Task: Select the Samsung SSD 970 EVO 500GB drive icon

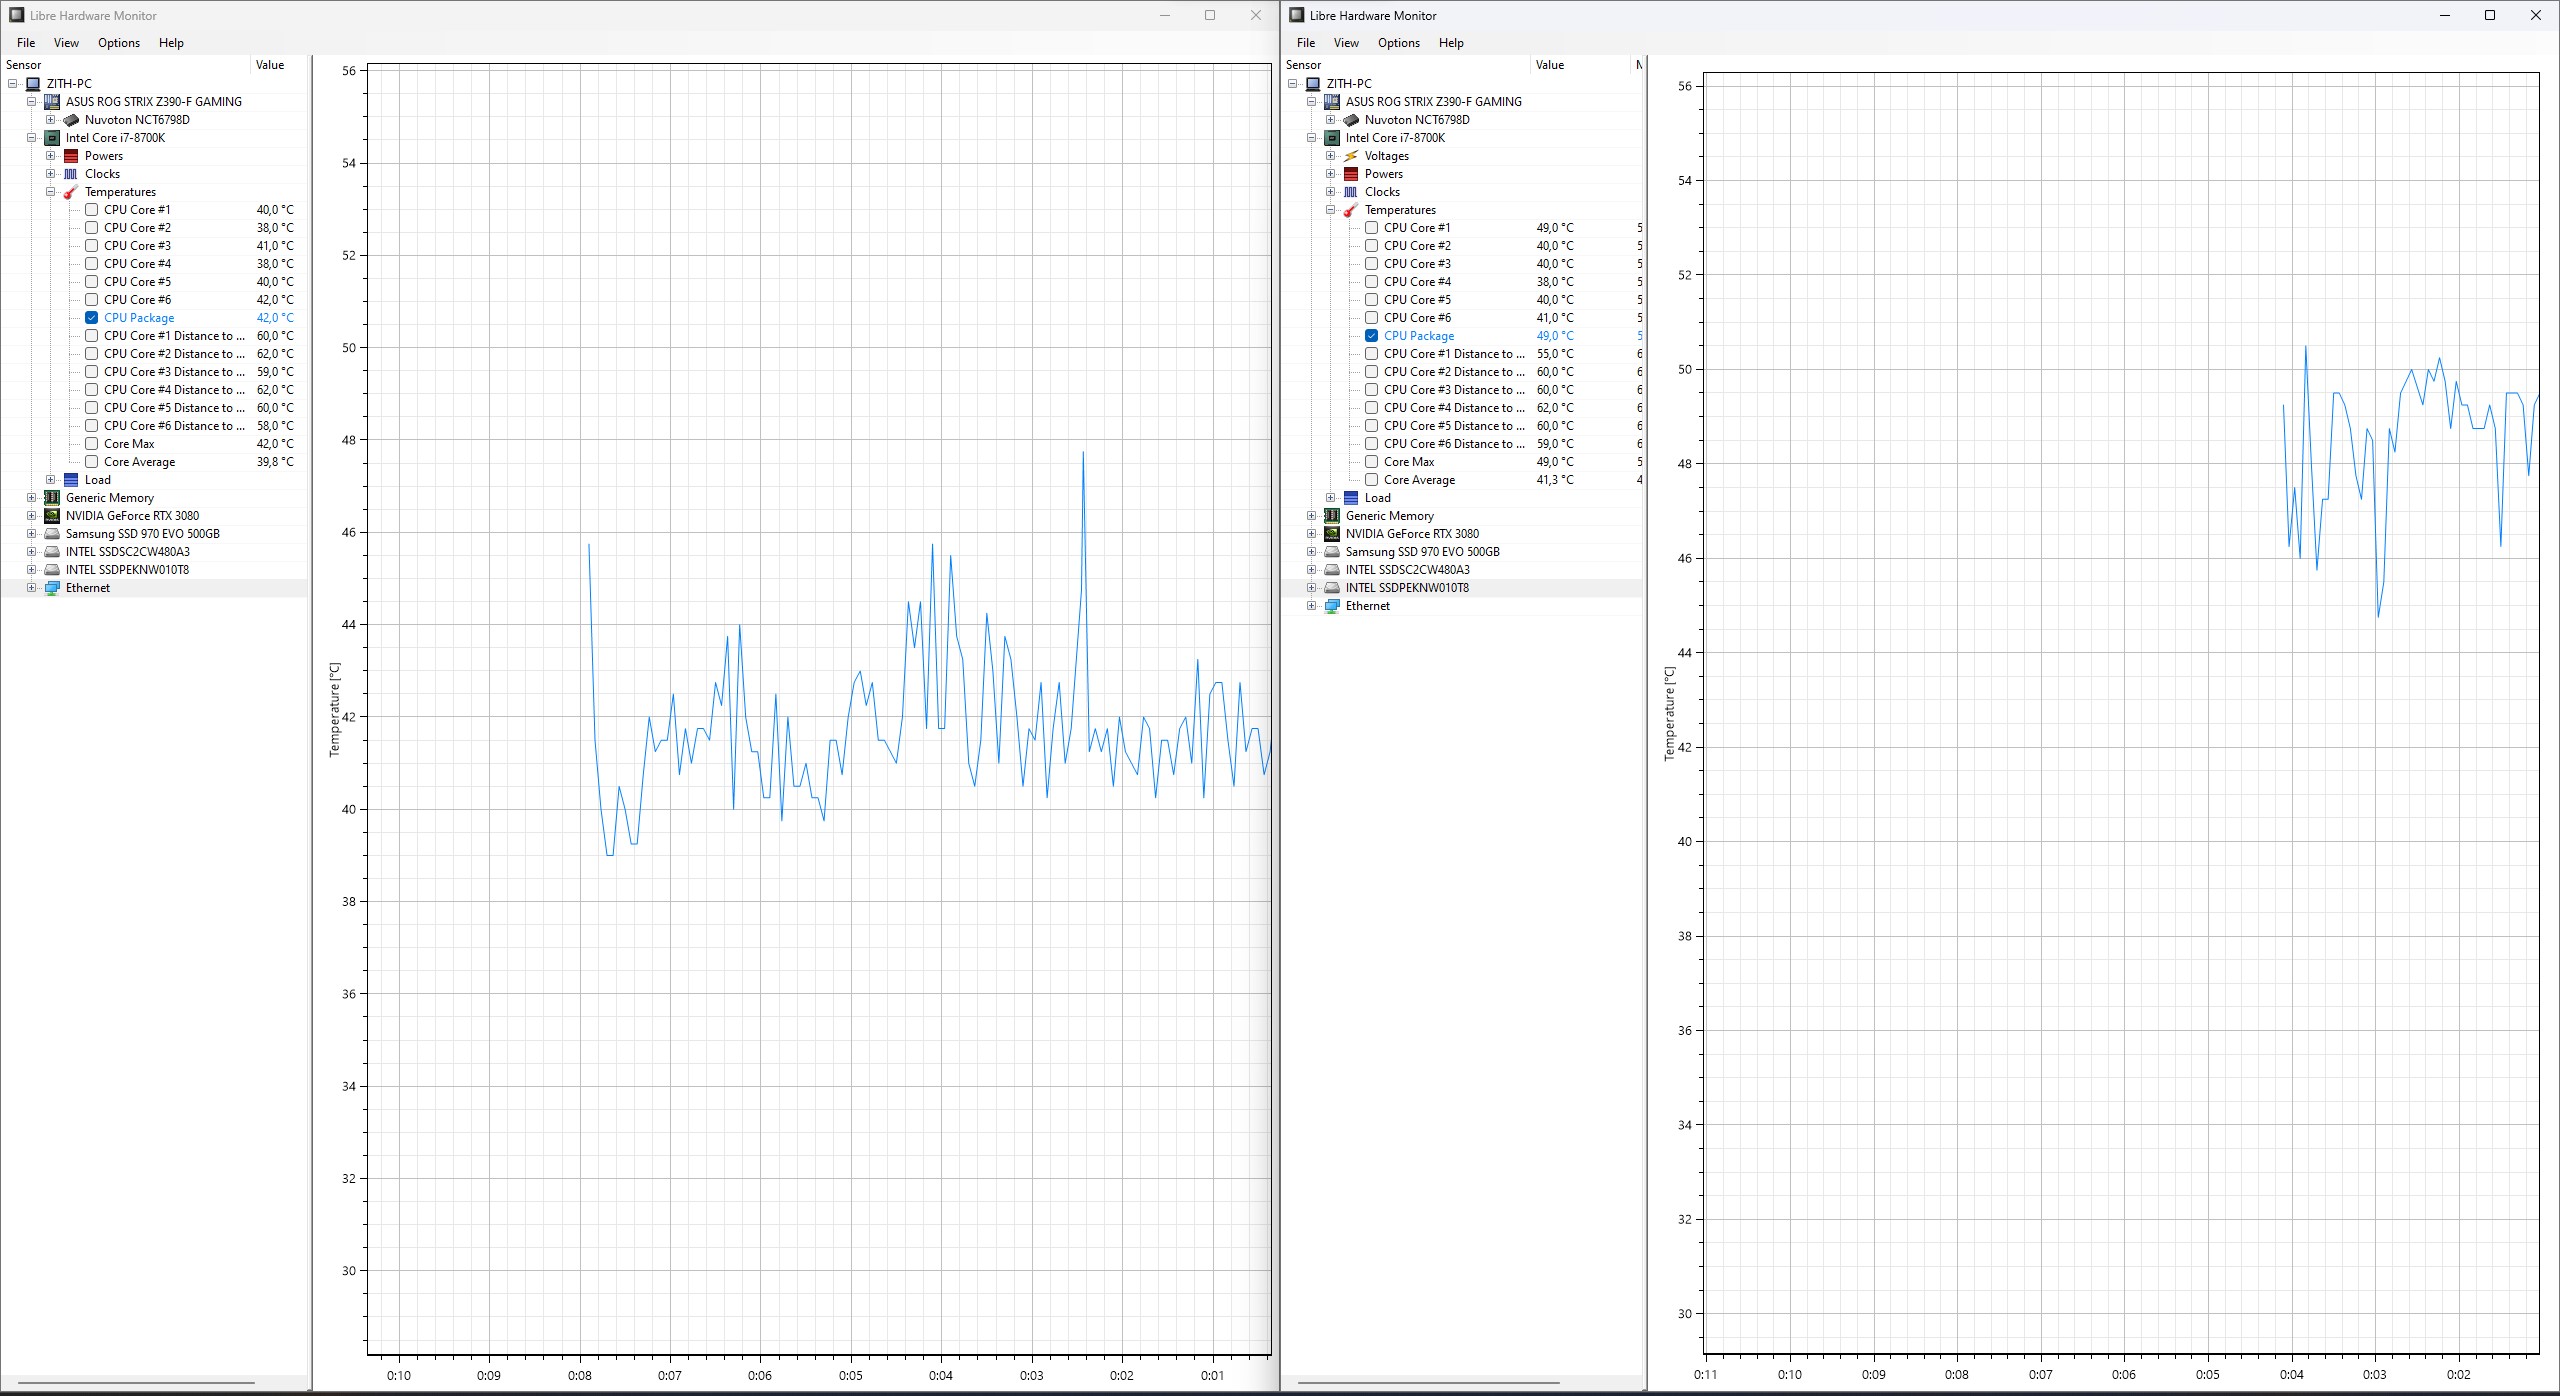Action: click(x=52, y=533)
